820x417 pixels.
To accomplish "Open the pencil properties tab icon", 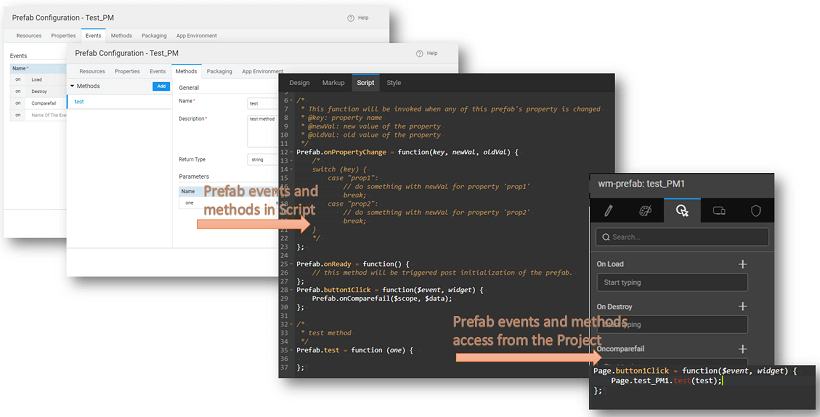I will pyautogui.click(x=606, y=210).
